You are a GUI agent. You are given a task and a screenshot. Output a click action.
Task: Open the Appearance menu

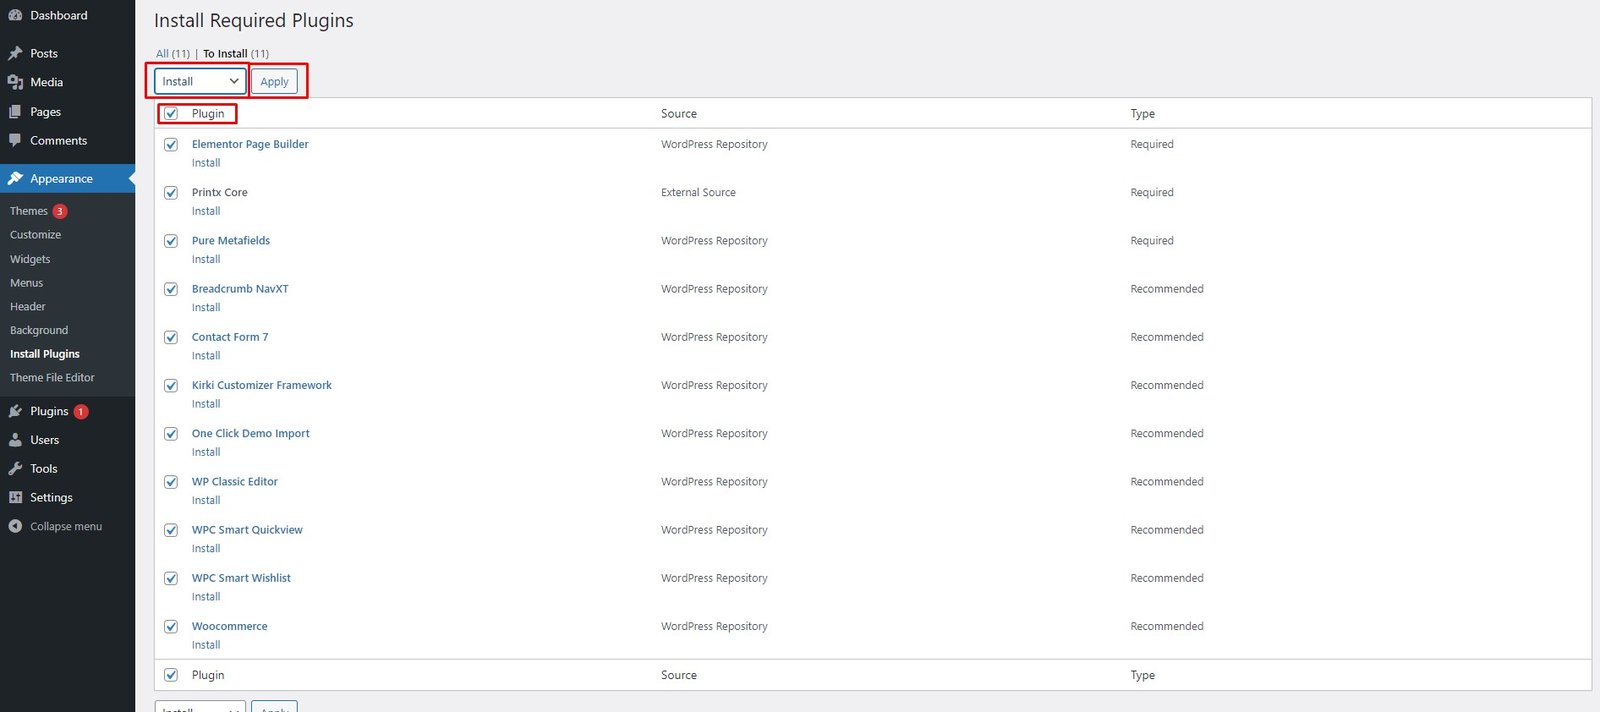click(61, 179)
